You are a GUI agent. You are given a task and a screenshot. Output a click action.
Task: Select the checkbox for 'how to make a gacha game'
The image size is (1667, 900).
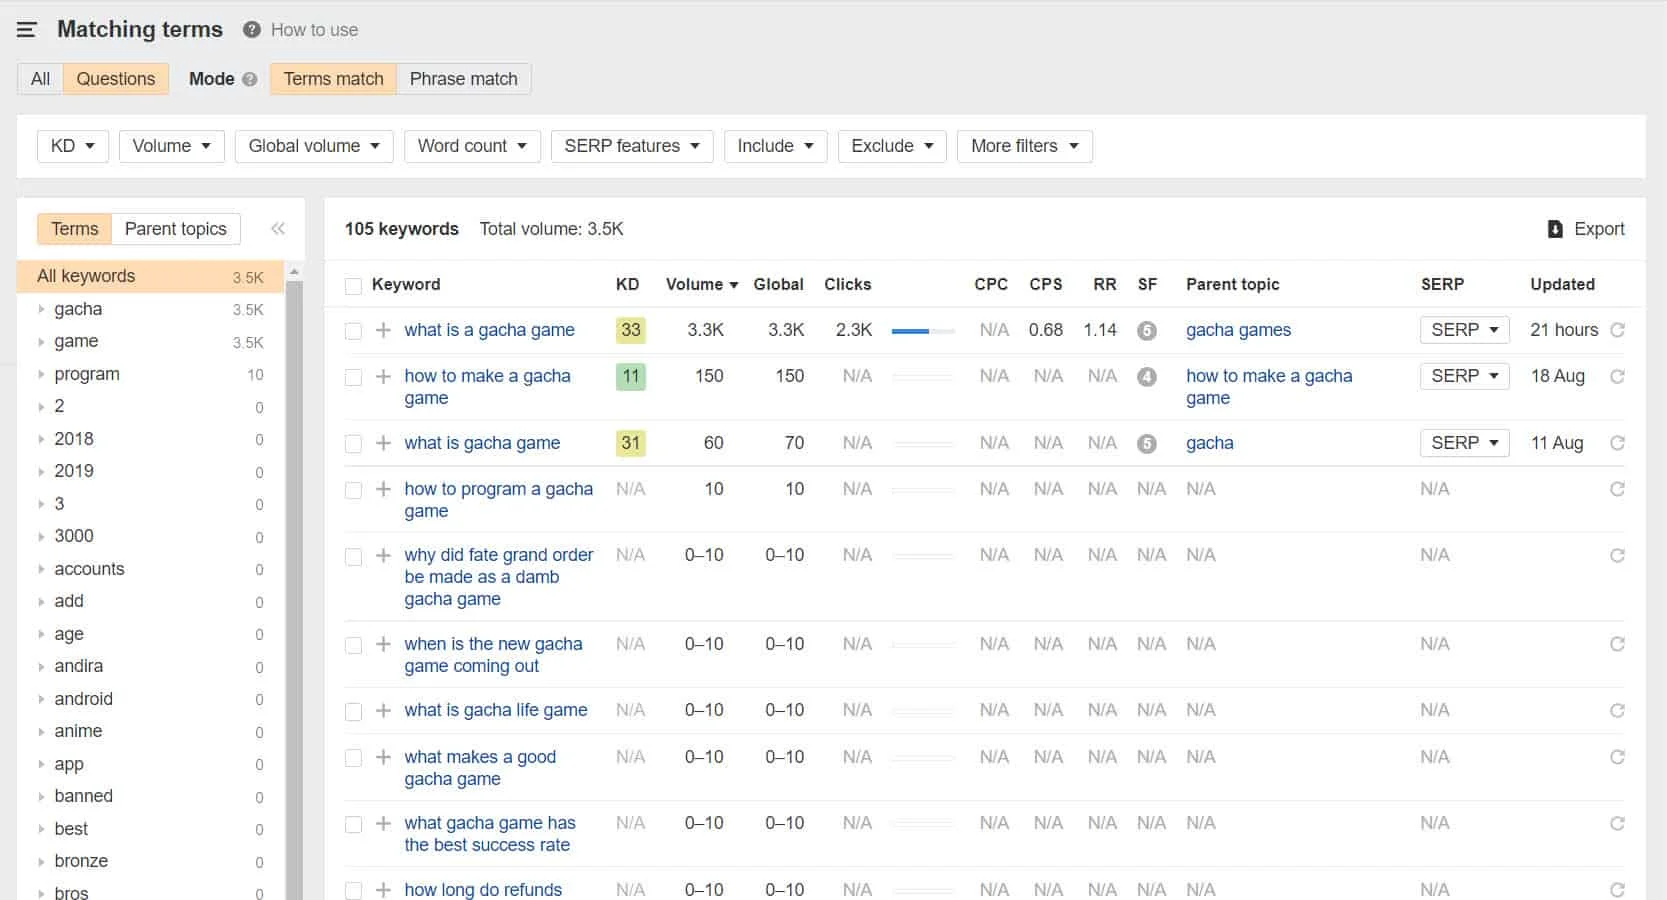[353, 377]
